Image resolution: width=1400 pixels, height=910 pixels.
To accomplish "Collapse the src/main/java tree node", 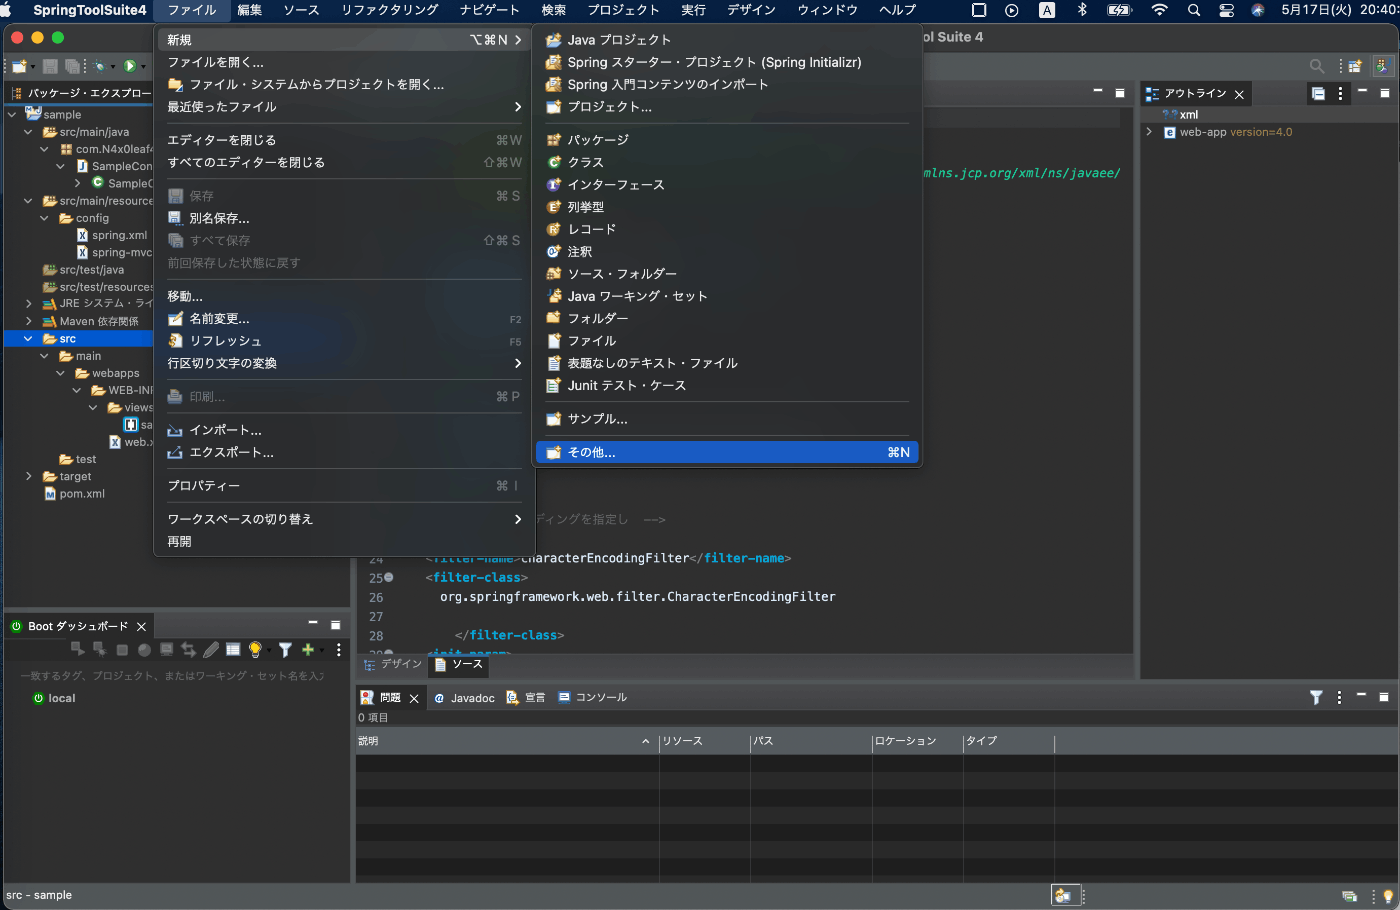I will coord(28,132).
